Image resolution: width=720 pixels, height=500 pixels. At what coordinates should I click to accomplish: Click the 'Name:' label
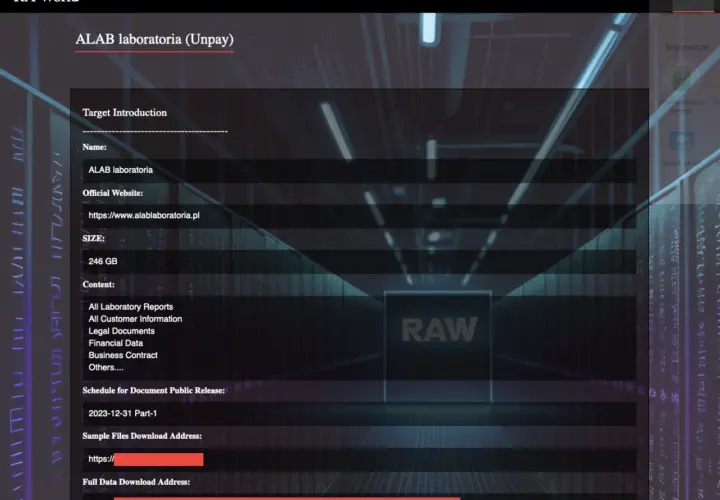coord(95,147)
